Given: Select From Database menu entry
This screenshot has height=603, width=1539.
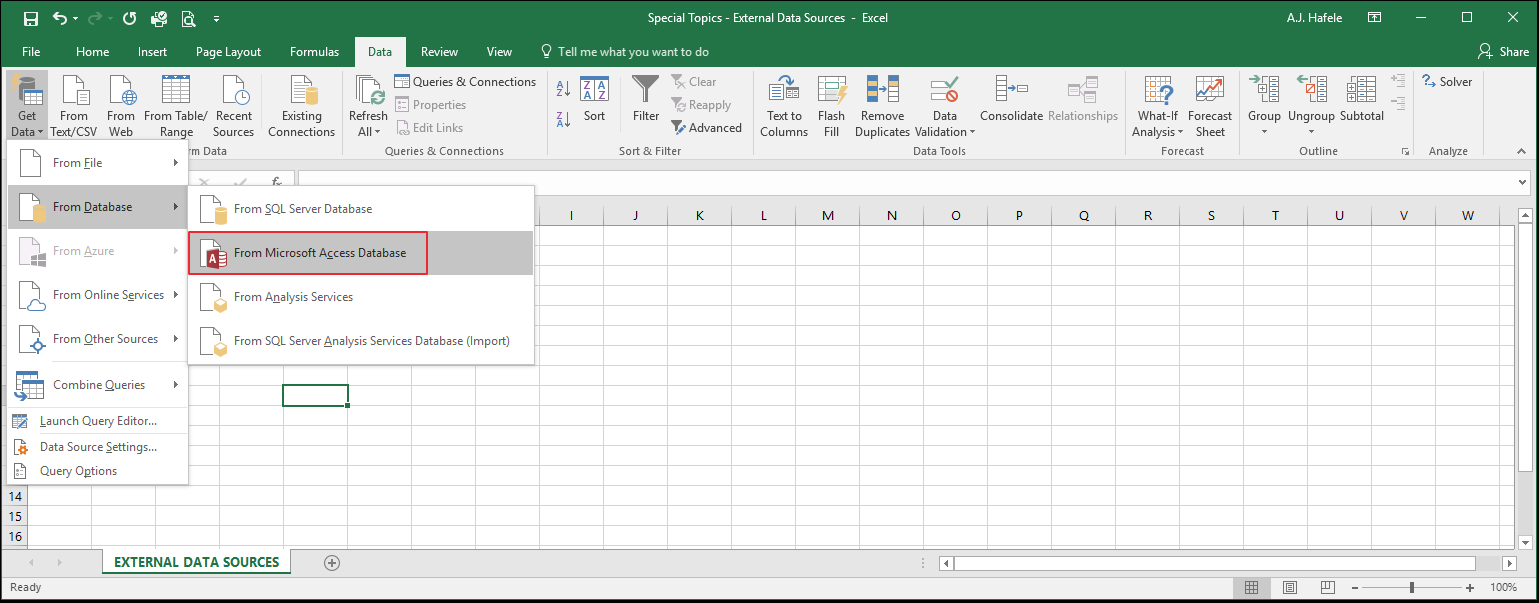Looking at the screenshot, I should click(98, 207).
